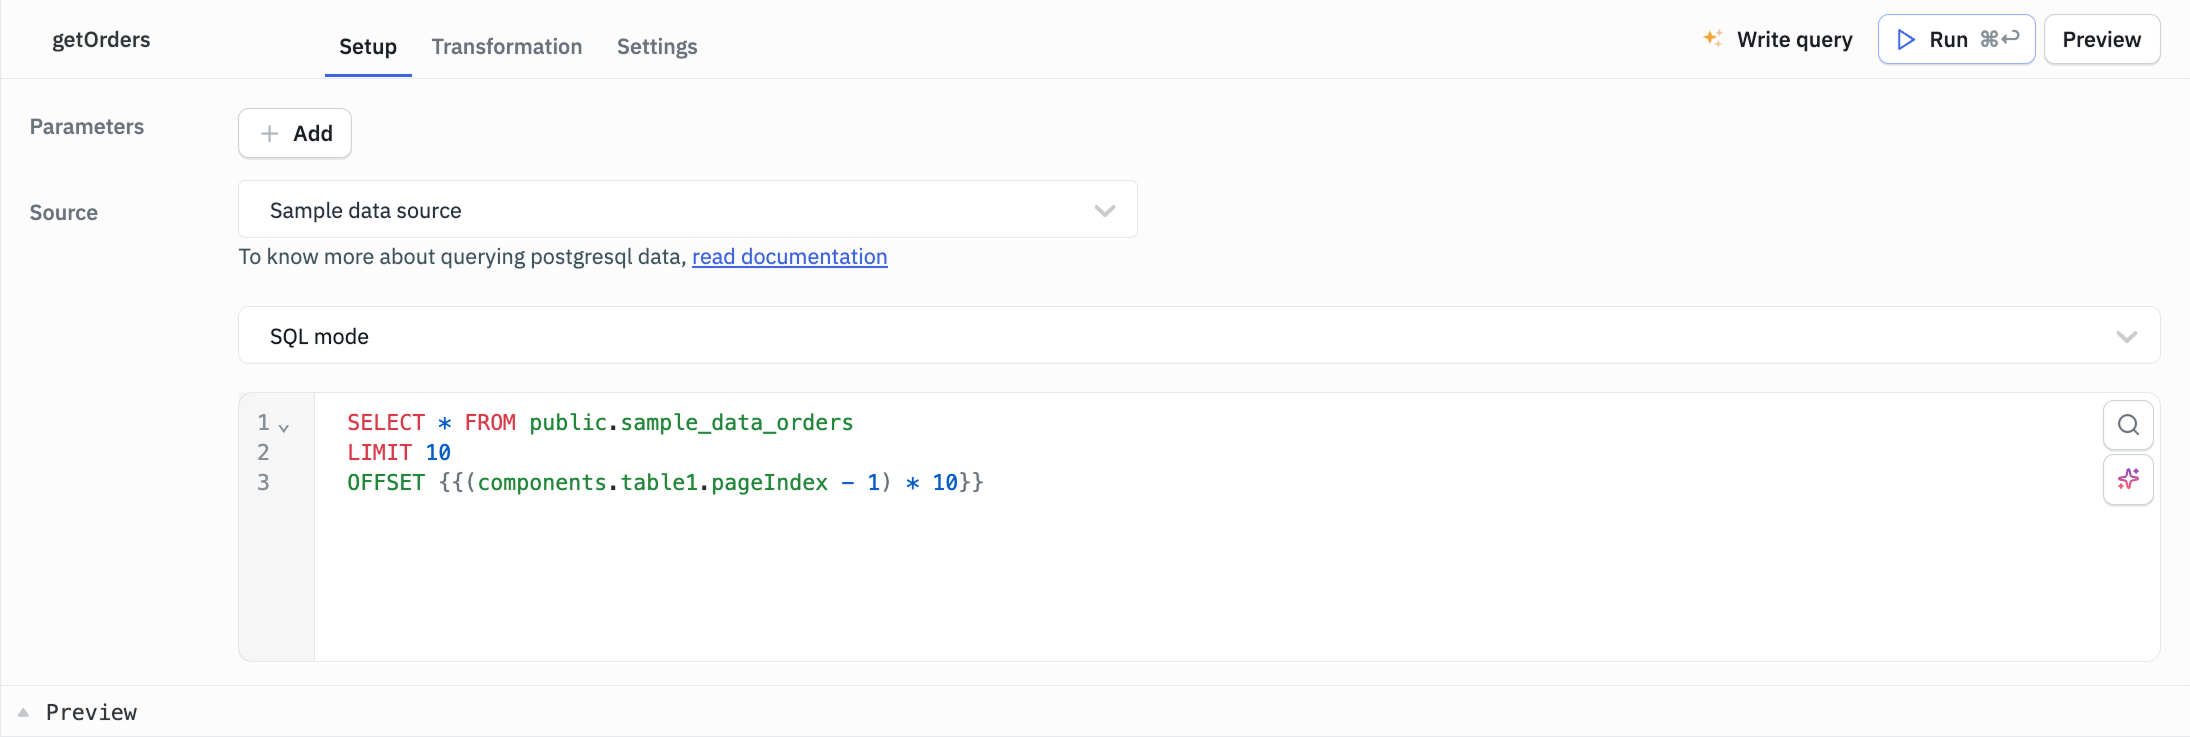Click line number 3 in the gutter
Screen dimensions: 2190x737
click(263, 483)
